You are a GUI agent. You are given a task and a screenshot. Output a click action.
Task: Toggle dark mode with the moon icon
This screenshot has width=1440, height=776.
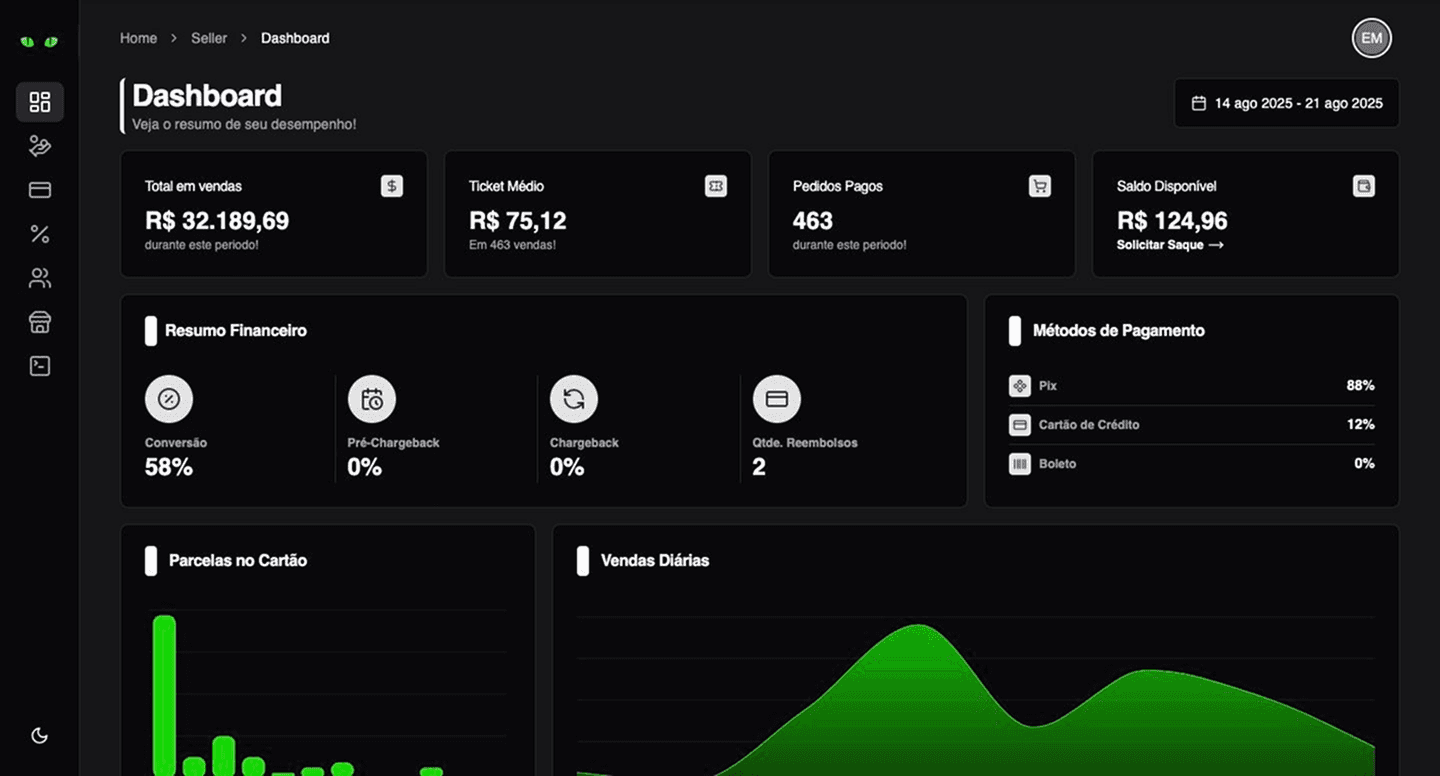tap(38, 735)
